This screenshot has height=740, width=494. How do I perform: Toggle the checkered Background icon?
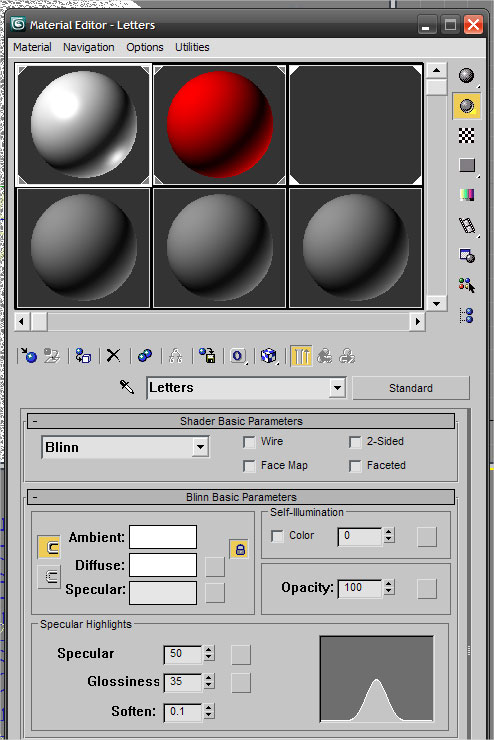(x=466, y=135)
